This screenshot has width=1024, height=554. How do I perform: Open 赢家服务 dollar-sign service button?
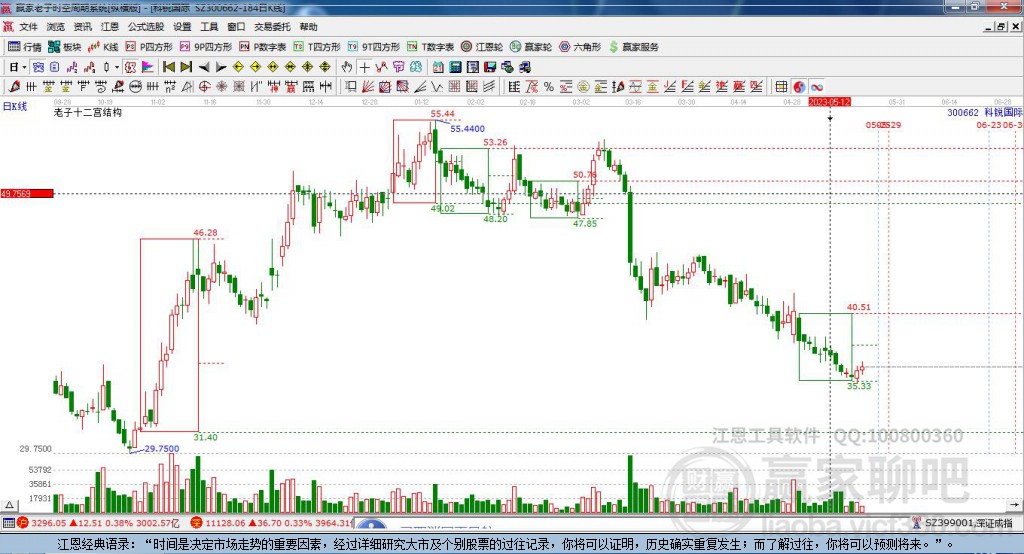[633, 47]
